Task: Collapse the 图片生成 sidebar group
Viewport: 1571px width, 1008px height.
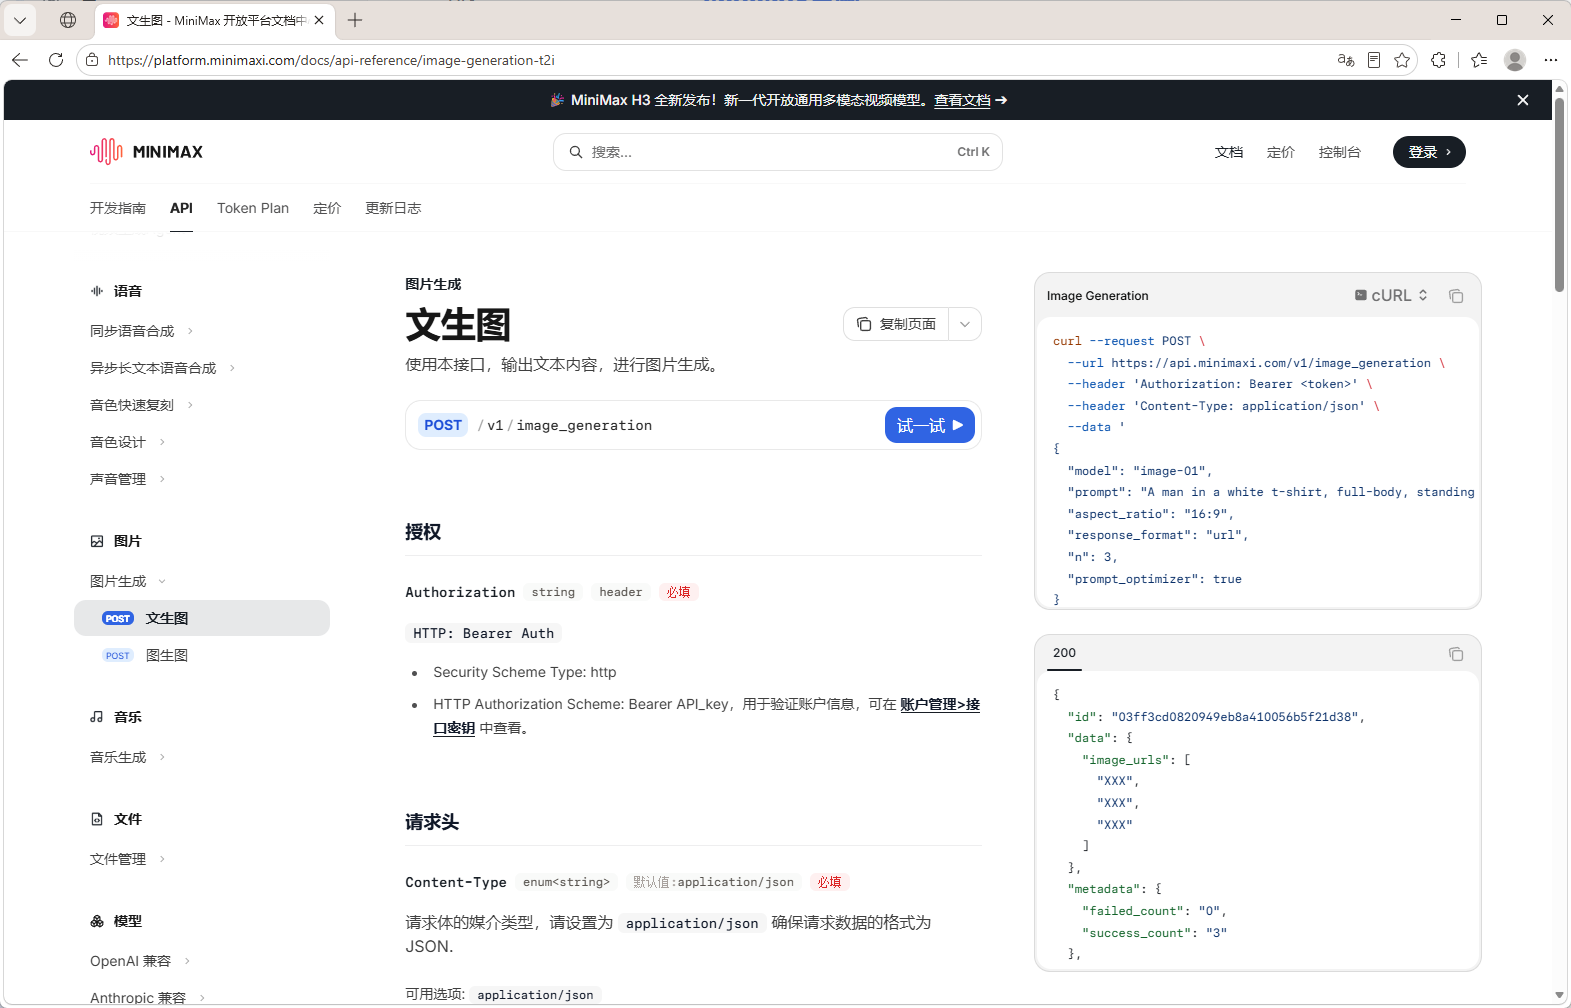Action: 127,581
